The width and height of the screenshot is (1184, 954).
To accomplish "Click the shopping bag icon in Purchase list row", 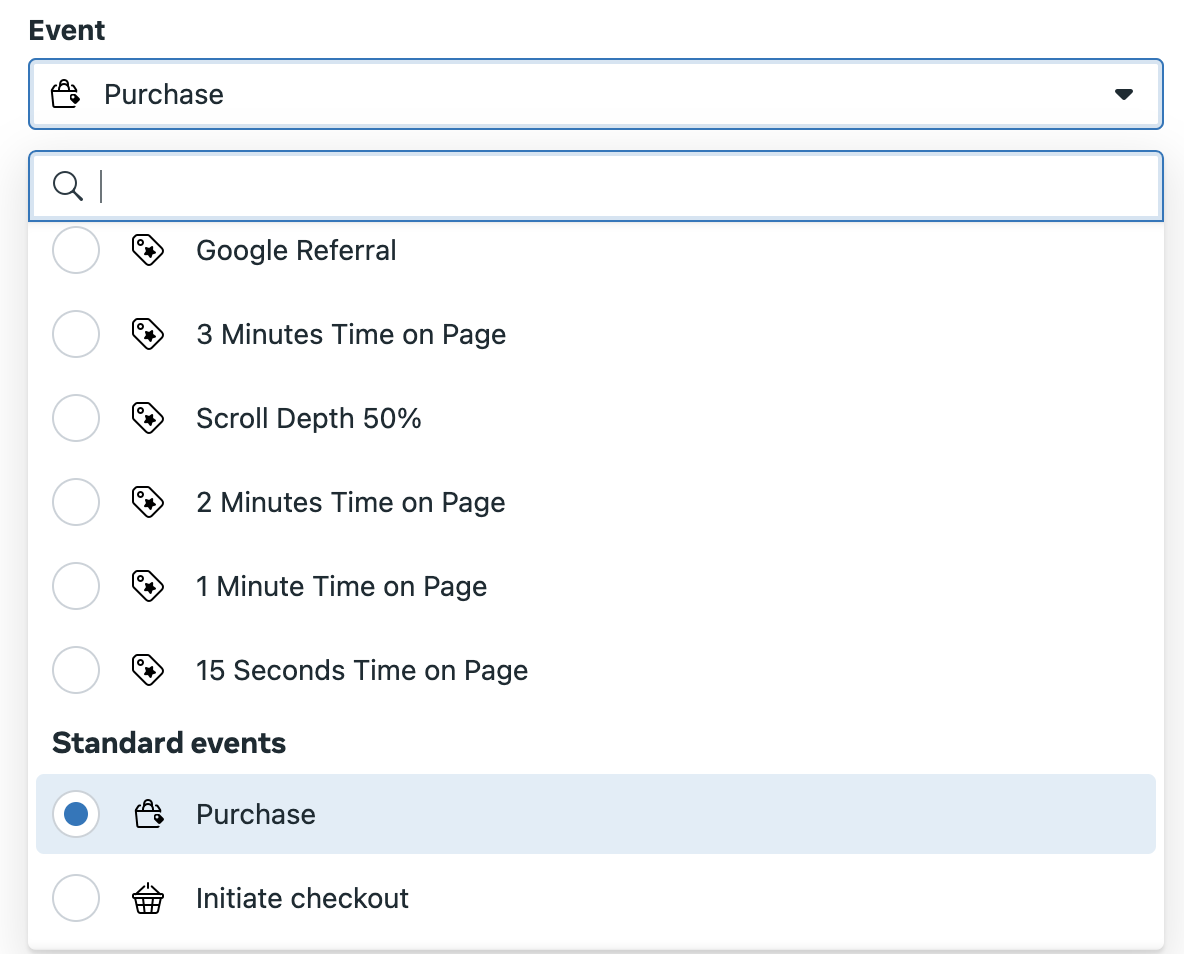I will pyautogui.click(x=149, y=814).
